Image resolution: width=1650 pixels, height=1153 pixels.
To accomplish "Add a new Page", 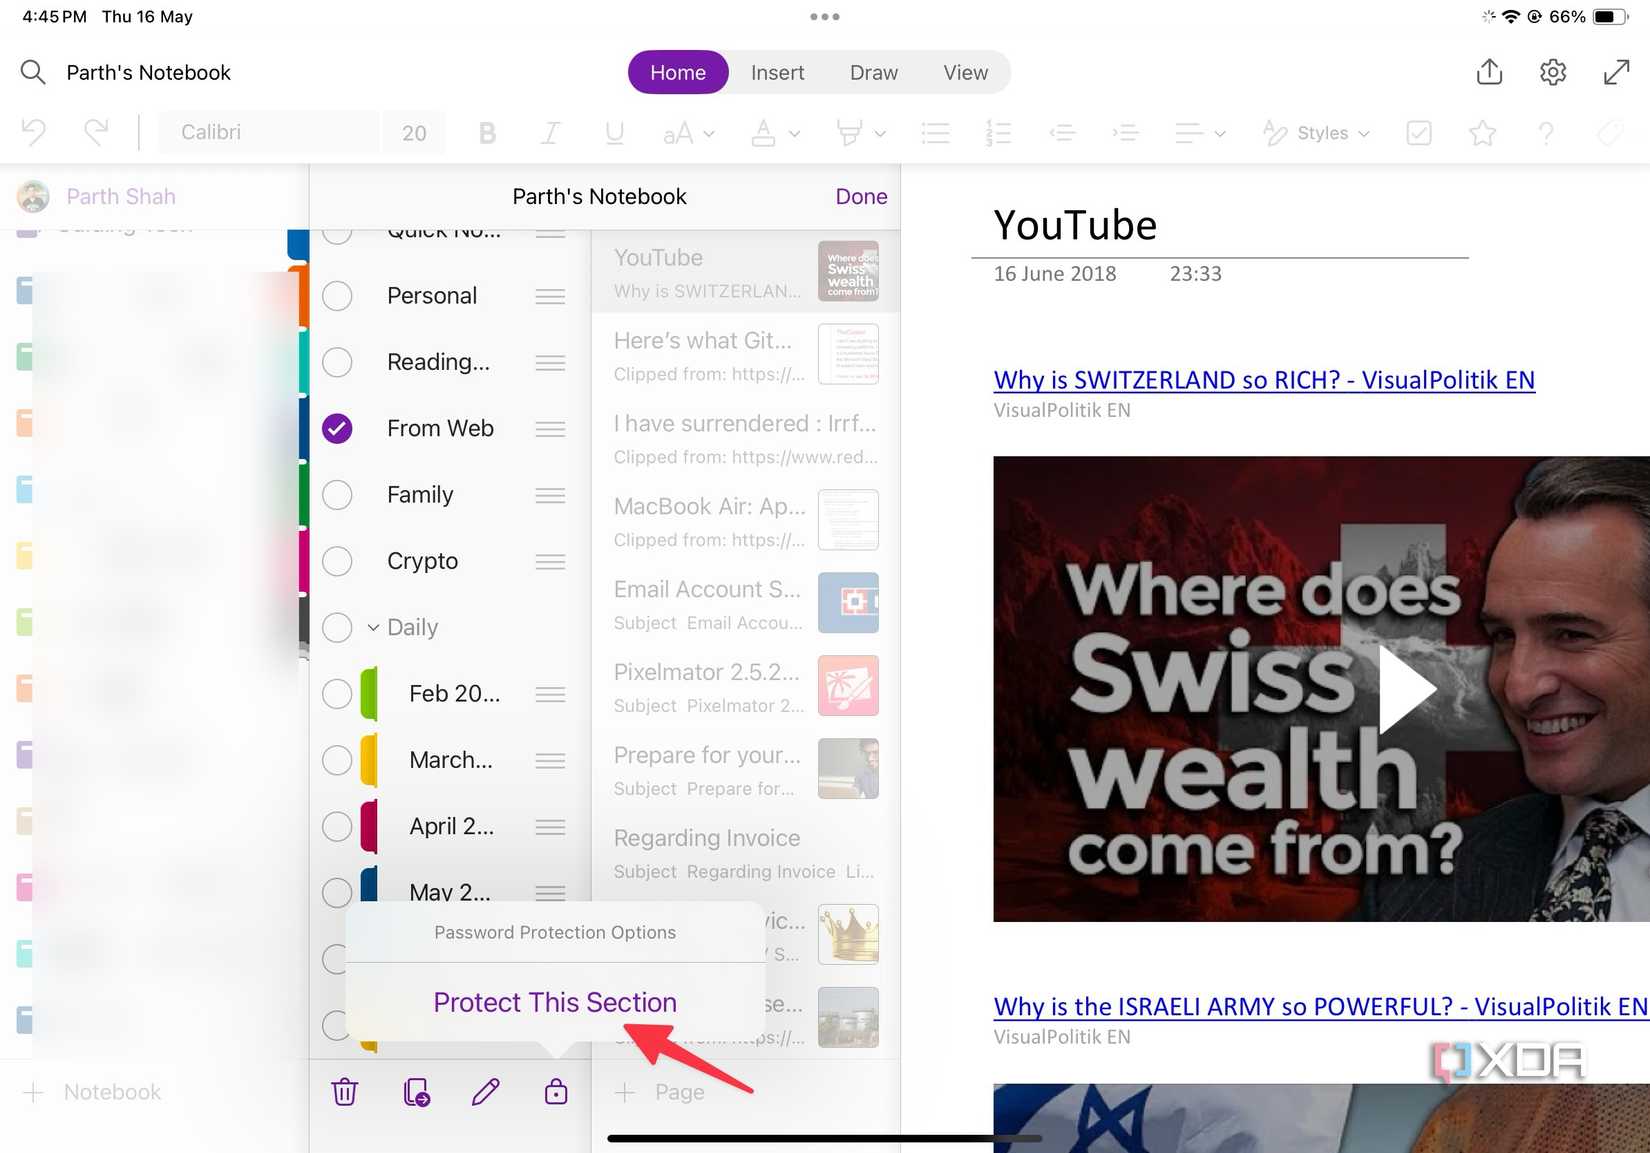I will tap(660, 1092).
